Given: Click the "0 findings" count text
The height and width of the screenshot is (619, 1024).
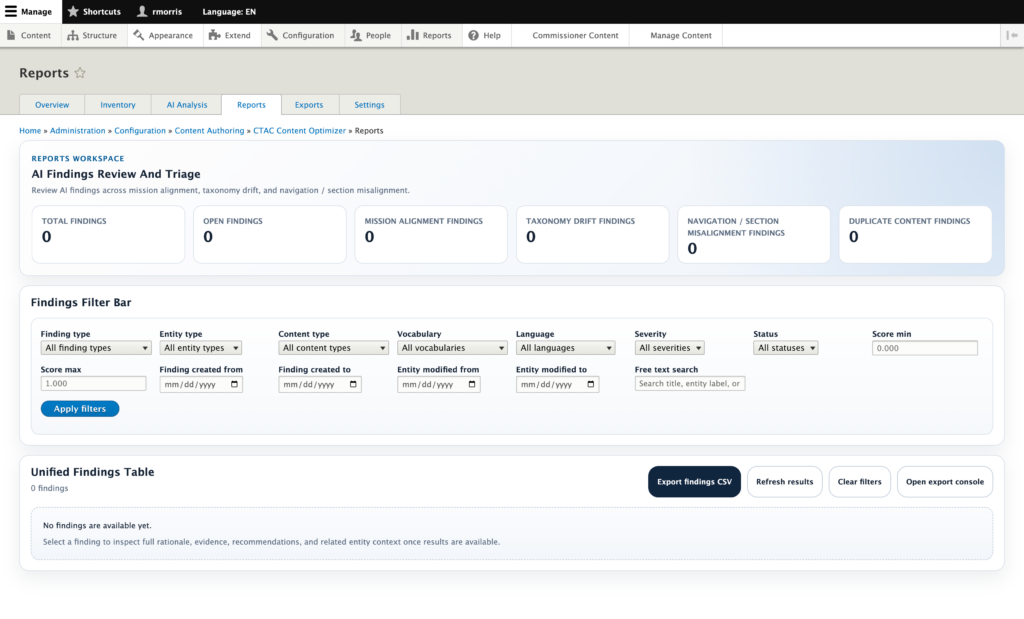Looking at the screenshot, I should click(49, 488).
